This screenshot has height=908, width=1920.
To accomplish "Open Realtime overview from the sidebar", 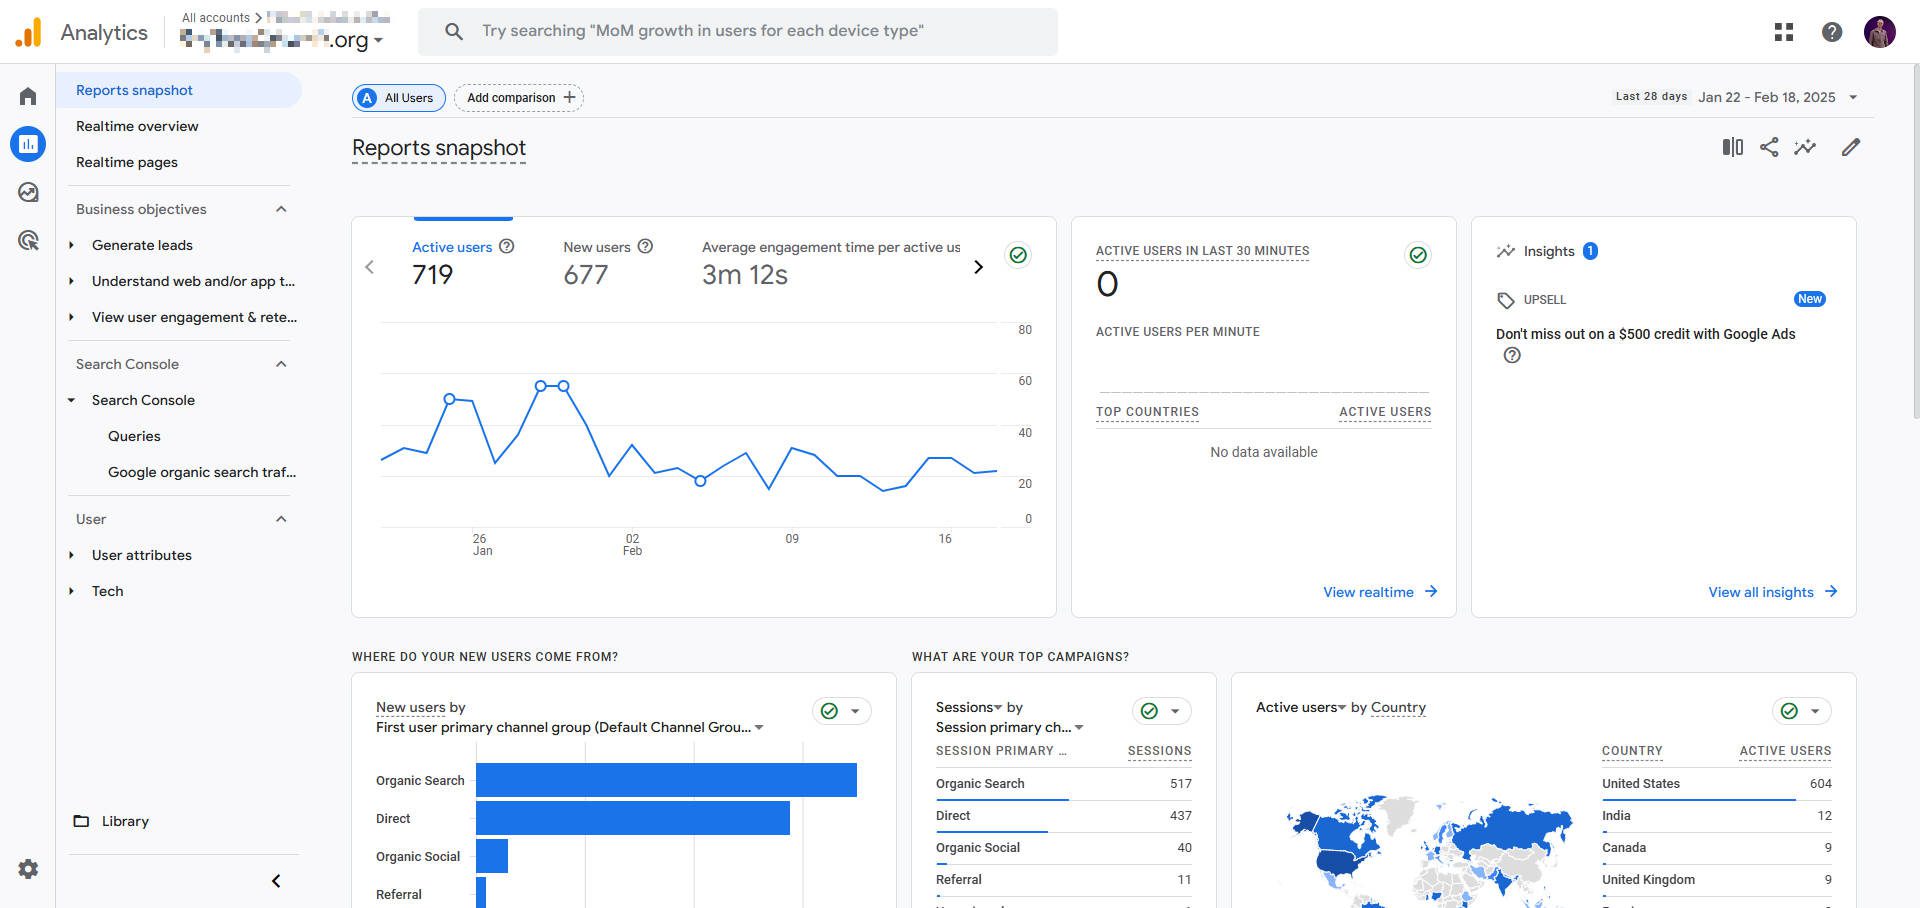I will tap(137, 126).
